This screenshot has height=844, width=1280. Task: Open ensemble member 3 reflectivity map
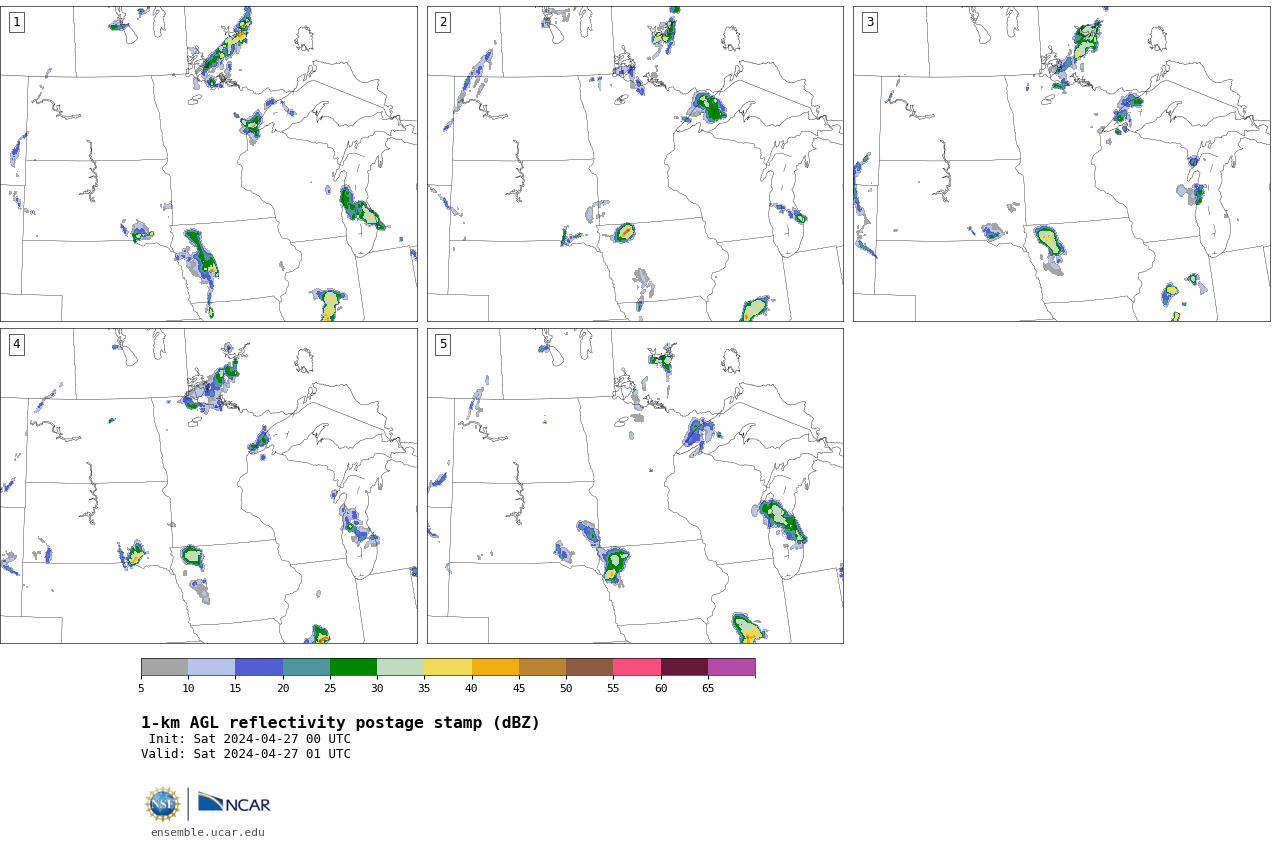[1061, 164]
